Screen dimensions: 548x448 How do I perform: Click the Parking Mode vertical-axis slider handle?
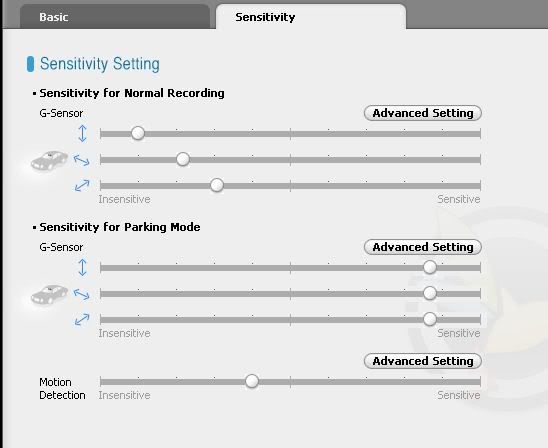coord(430,267)
